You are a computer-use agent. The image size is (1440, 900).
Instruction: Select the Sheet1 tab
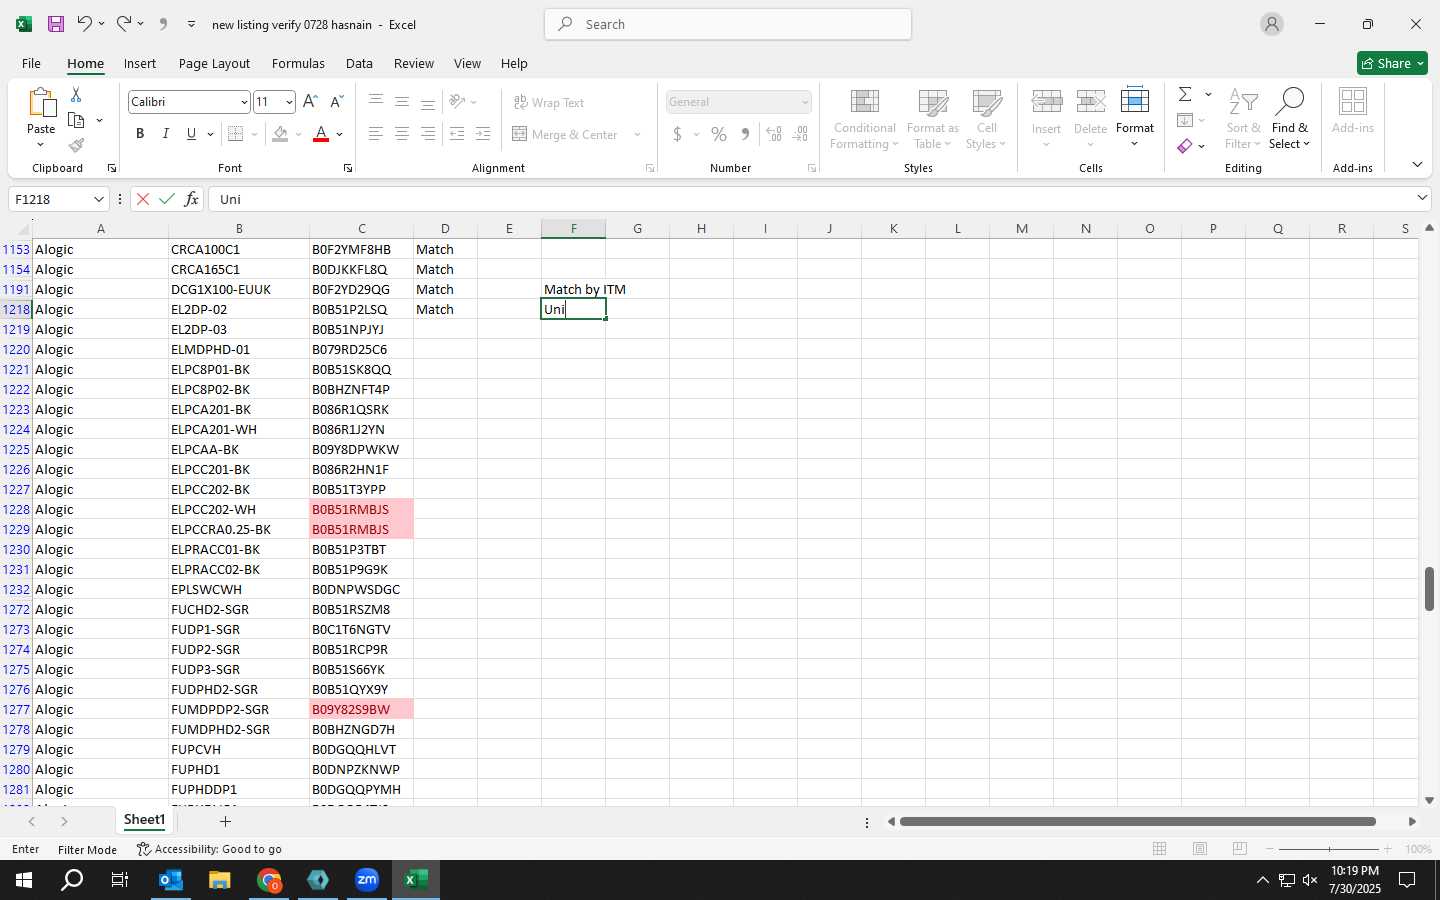point(144,820)
